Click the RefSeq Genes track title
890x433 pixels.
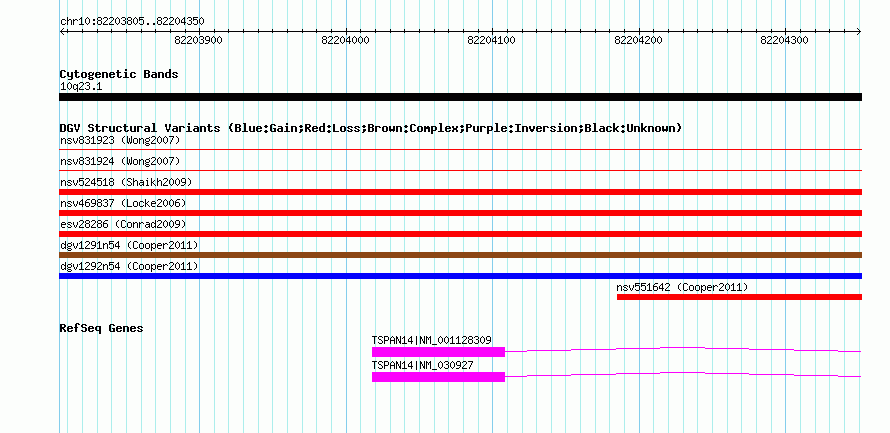pyautogui.click(x=102, y=328)
